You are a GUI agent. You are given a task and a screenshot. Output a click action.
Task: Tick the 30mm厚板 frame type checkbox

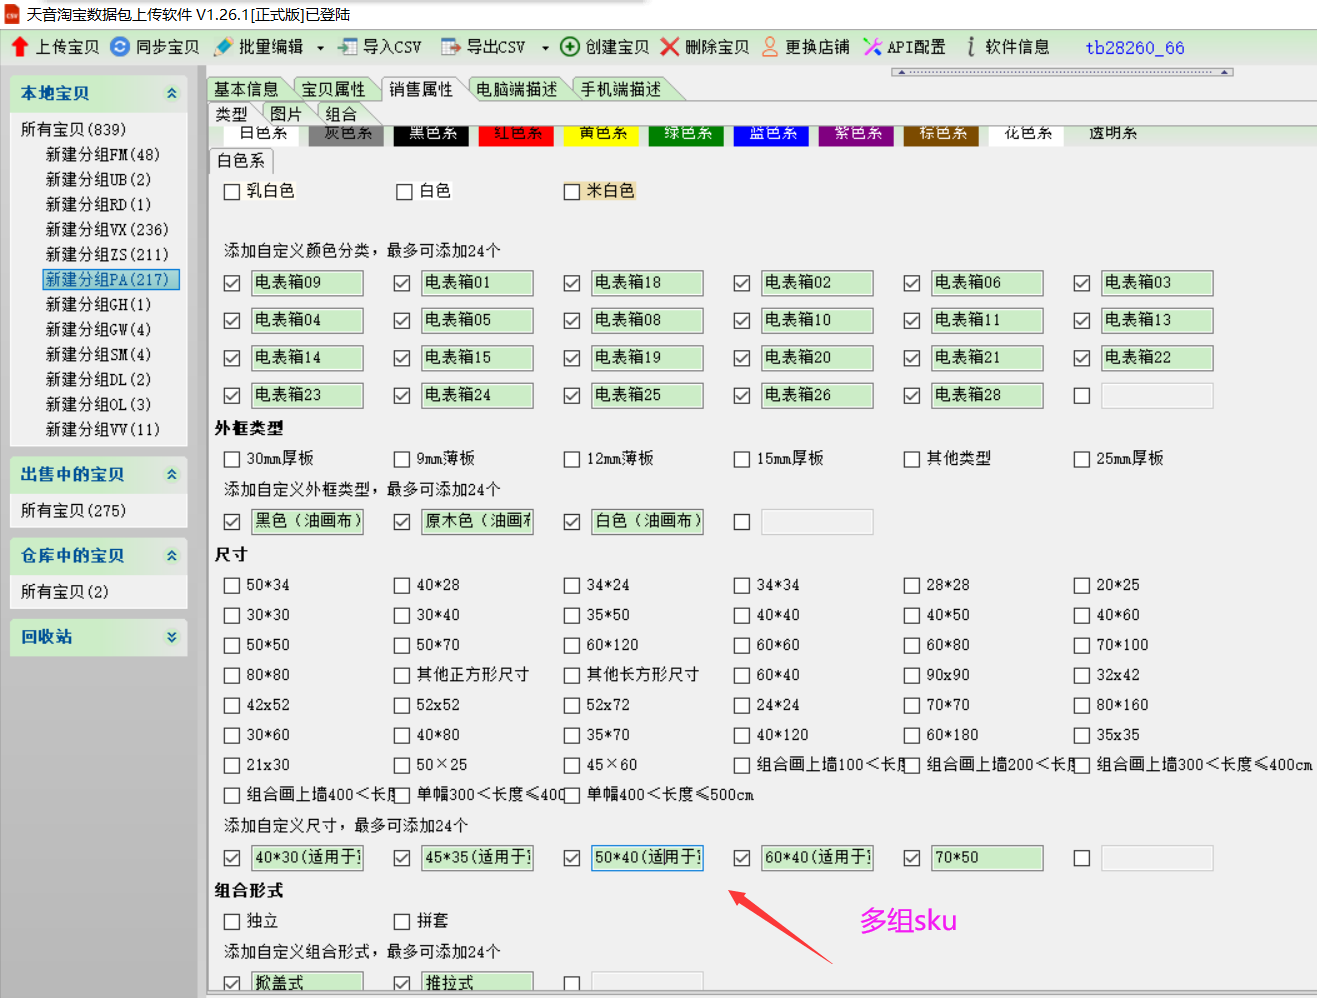point(232,460)
